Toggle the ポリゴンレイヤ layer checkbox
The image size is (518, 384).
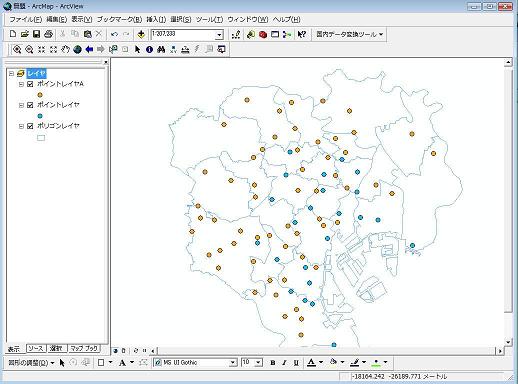30,126
